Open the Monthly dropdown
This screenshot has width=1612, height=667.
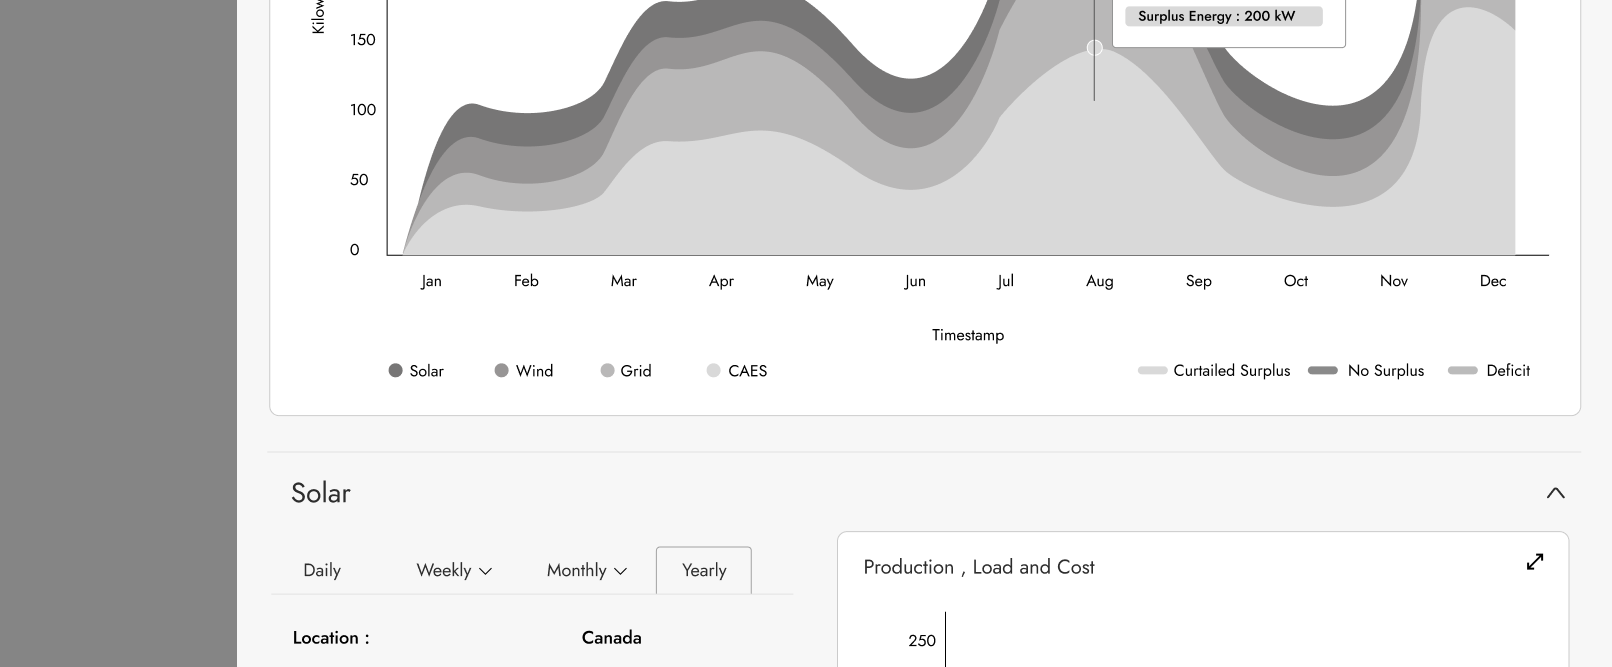[586, 570]
